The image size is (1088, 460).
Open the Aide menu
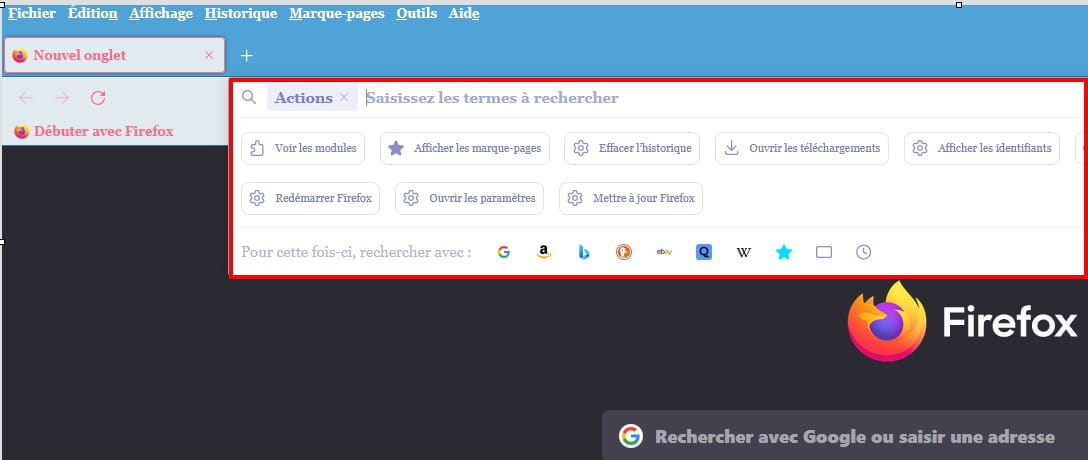tap(464, 13)
